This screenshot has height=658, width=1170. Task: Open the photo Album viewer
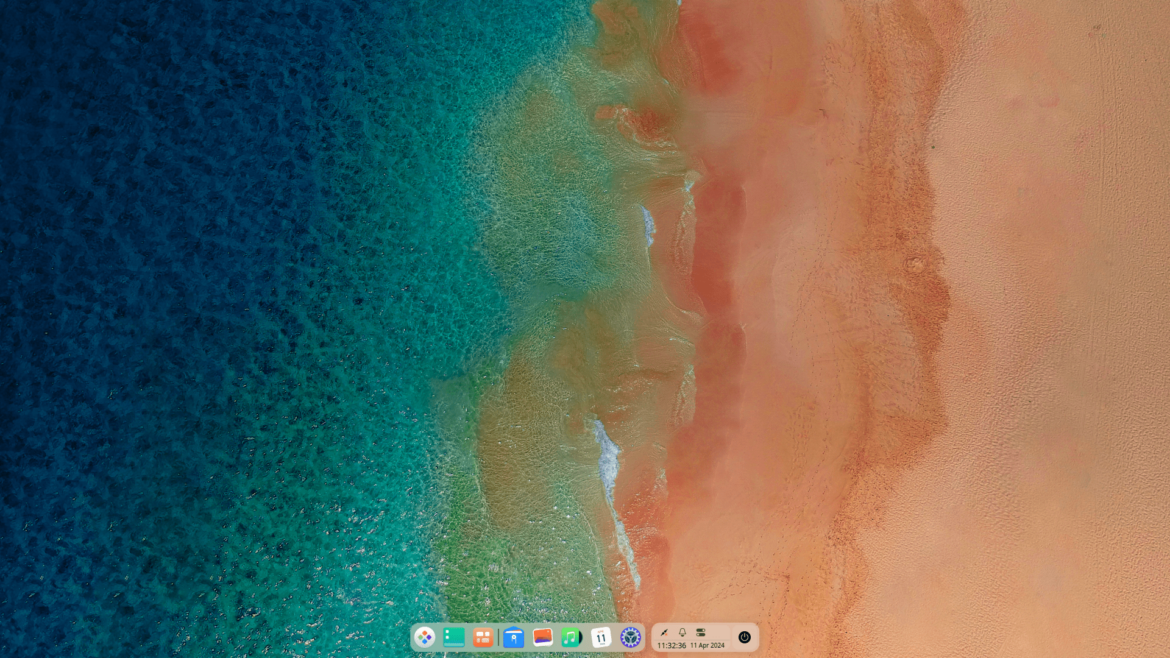coord(541,637)
